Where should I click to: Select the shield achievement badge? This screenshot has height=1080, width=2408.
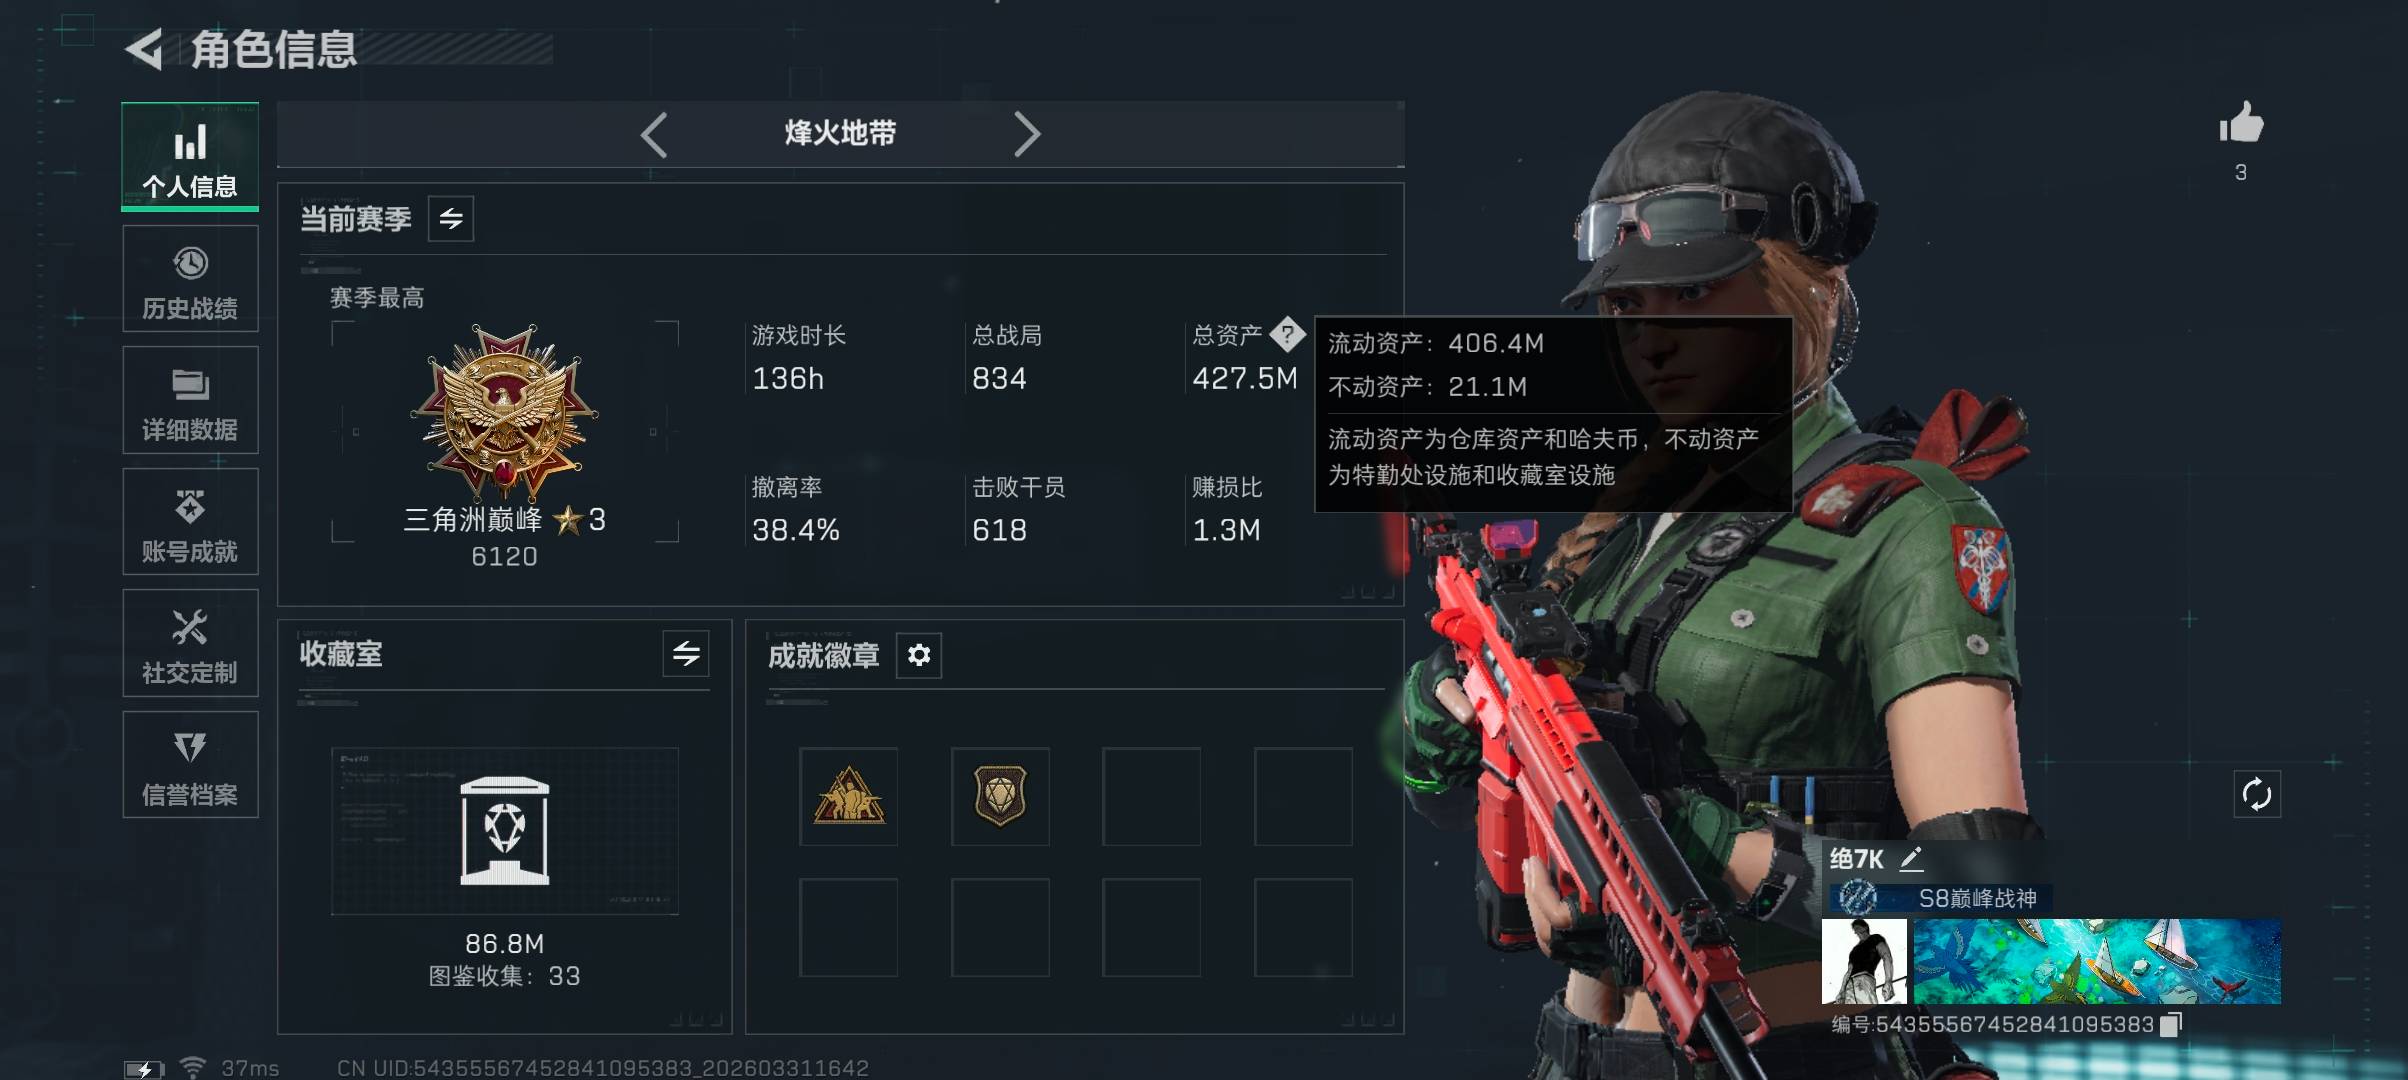click(1000, 797)
